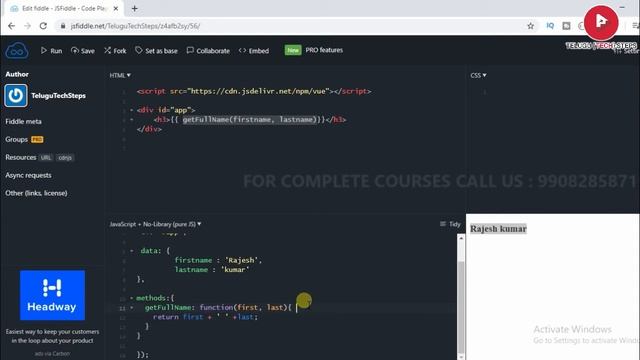Click the green New badge
The height and width of the screenshot is (360, 640).
293,50
